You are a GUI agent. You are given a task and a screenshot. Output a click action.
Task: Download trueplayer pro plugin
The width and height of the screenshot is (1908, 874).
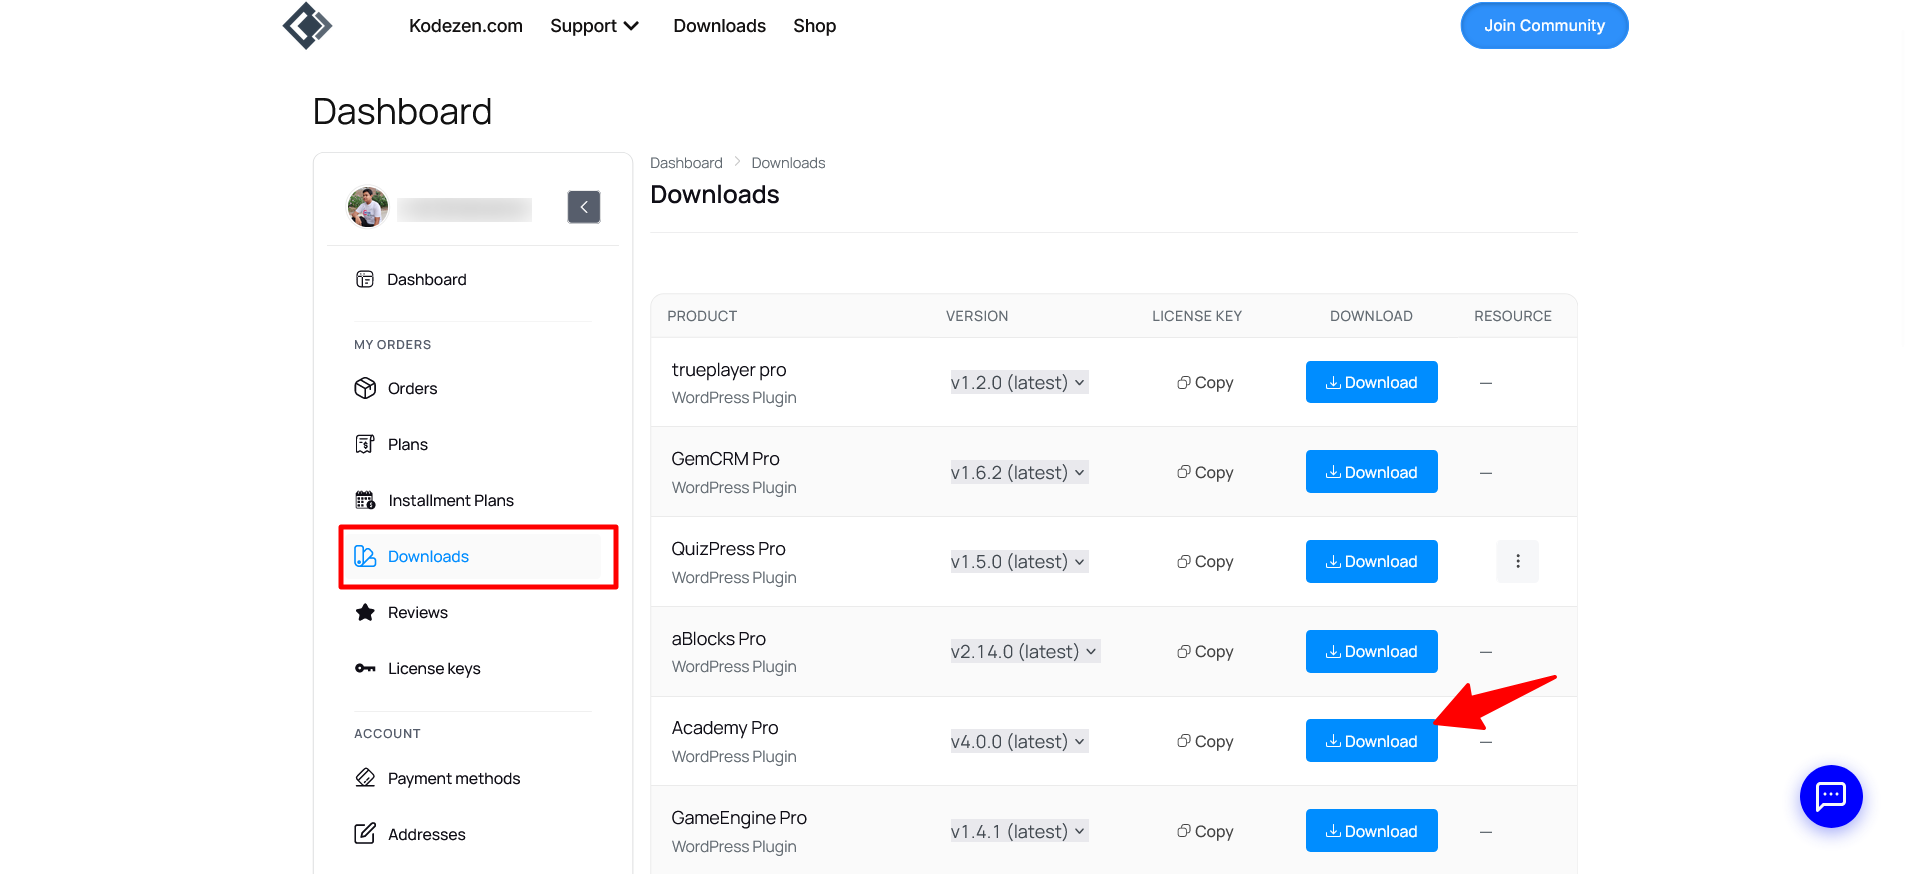(x=1372, y=383)
